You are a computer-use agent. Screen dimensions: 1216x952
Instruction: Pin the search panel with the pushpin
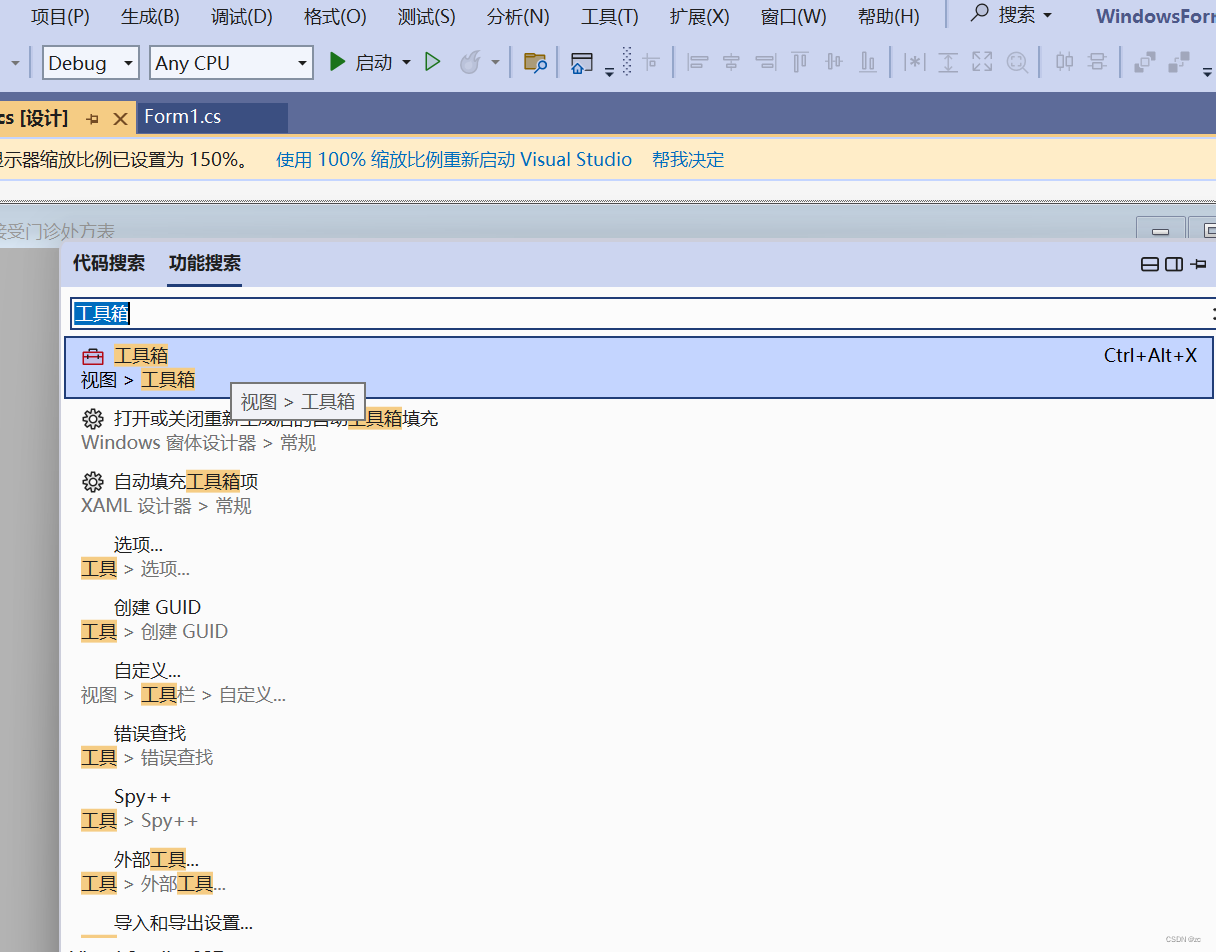[x=1197, y=264]
